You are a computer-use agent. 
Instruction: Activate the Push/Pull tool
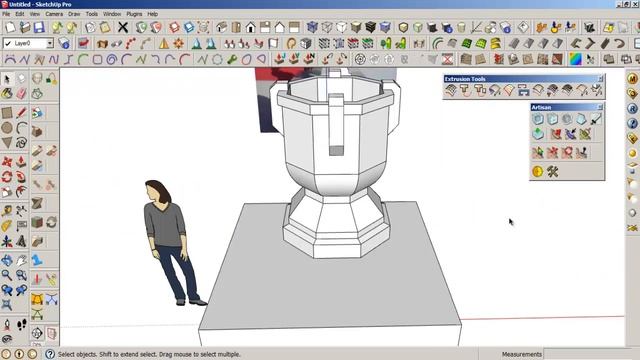[x=21, y=162]
